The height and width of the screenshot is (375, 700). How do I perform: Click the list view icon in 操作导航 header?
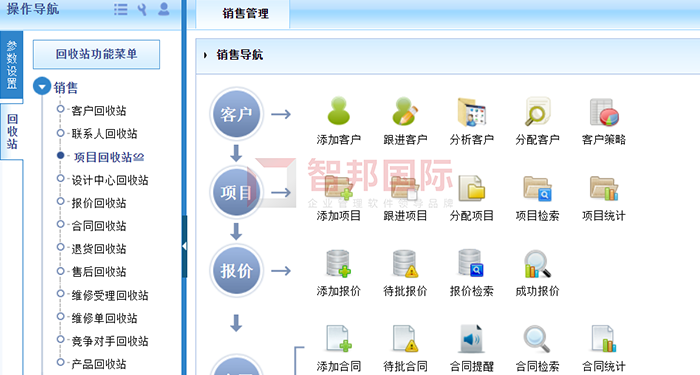pos(121,9)
